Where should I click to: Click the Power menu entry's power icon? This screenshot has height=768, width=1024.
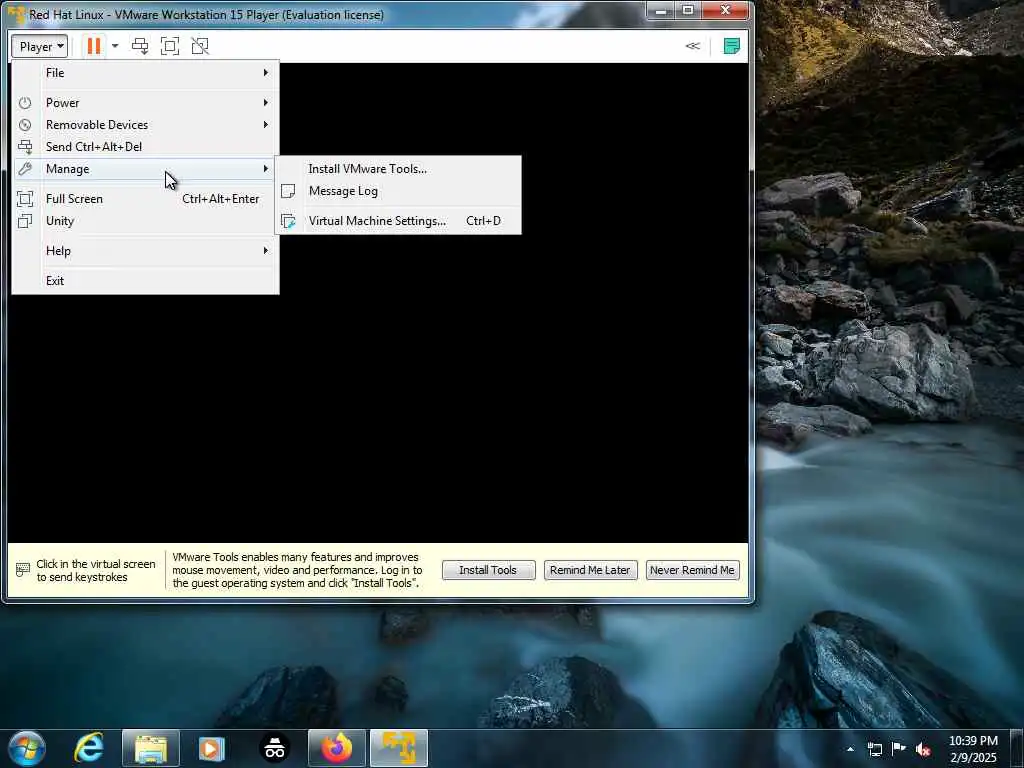pos(25,103)
